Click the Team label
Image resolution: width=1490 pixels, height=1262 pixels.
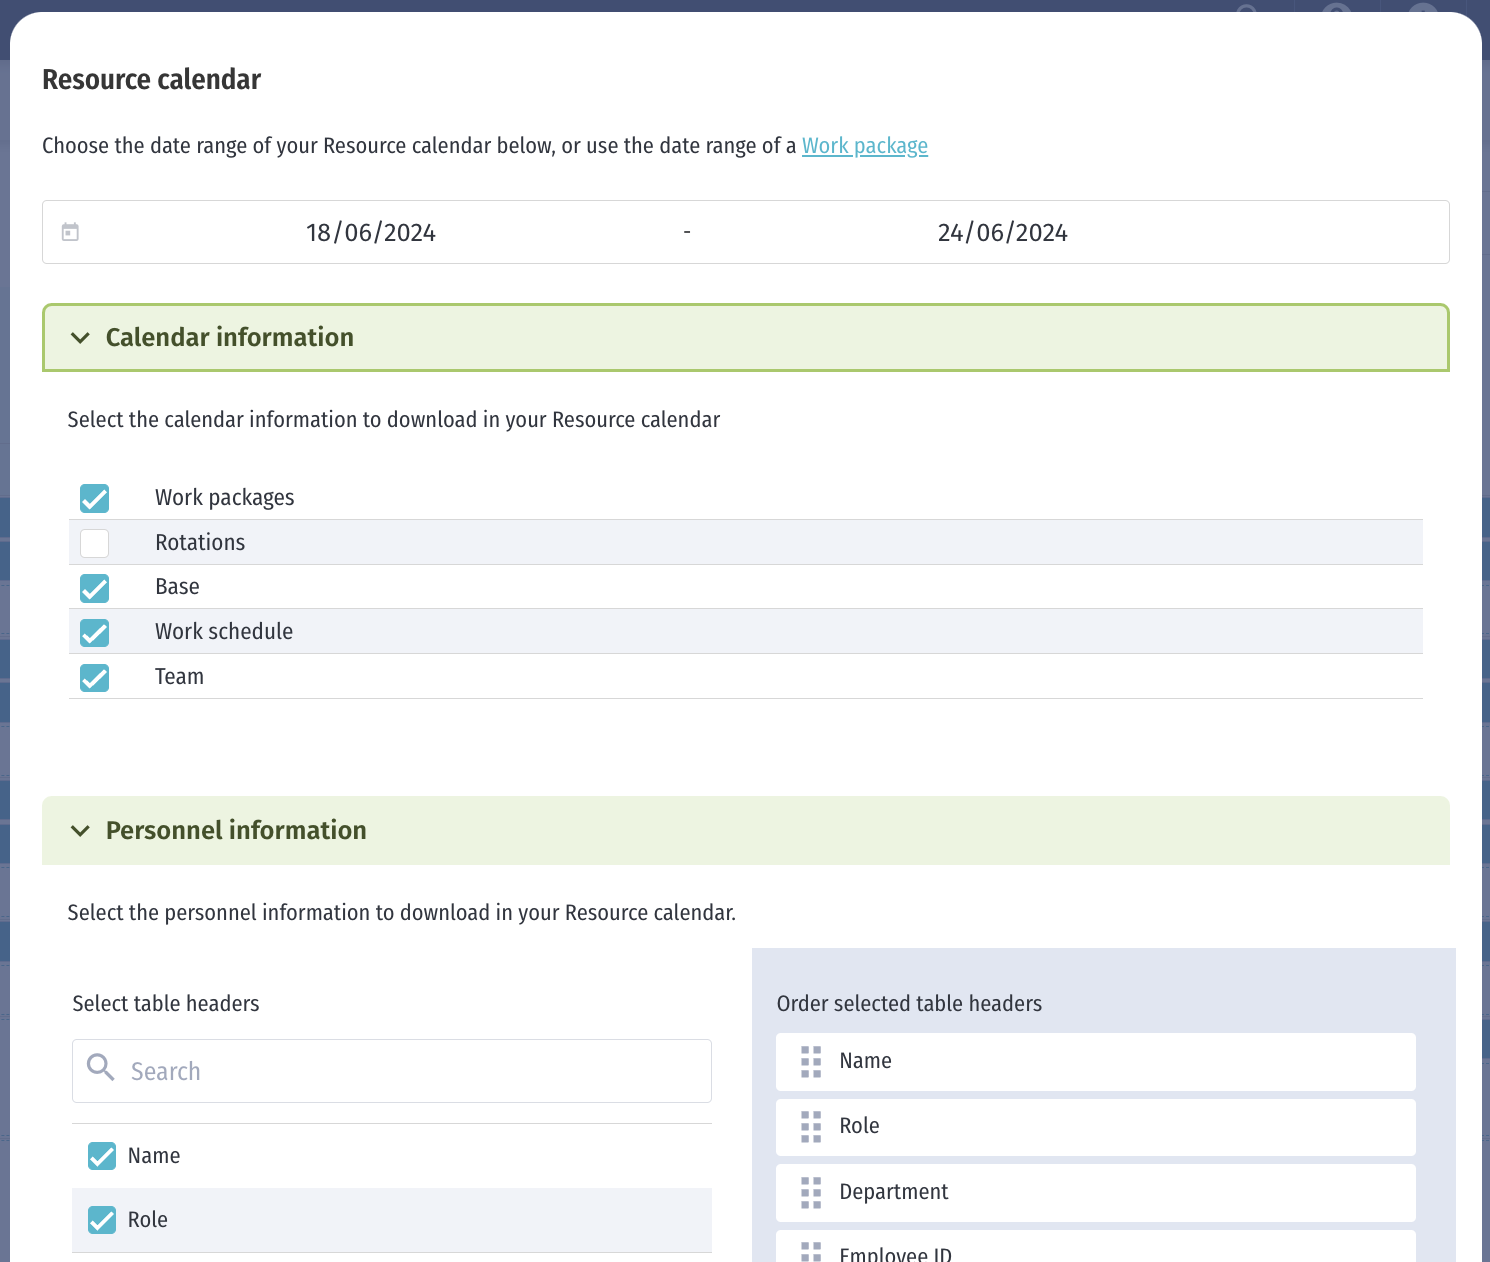click(x=180, y=677)
